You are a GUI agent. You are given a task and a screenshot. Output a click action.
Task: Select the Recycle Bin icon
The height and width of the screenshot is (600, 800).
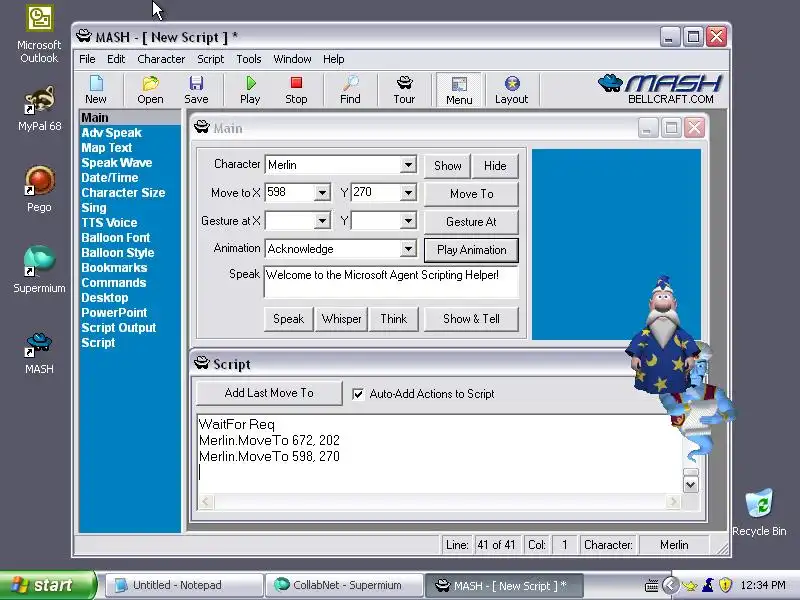pyautogui.click(x=759, y=512)
